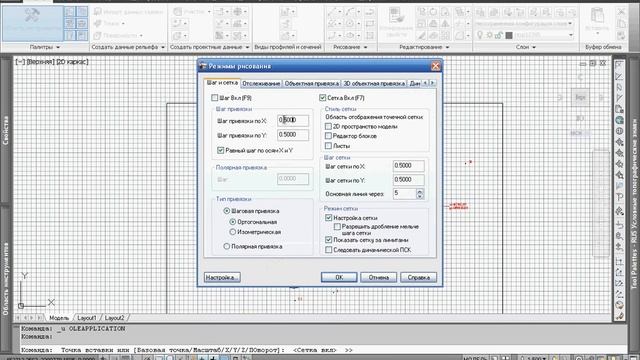The image size is (640, 360).
Task: Show earlier dialog tabs with left arrow
Action: click(425, 83)
